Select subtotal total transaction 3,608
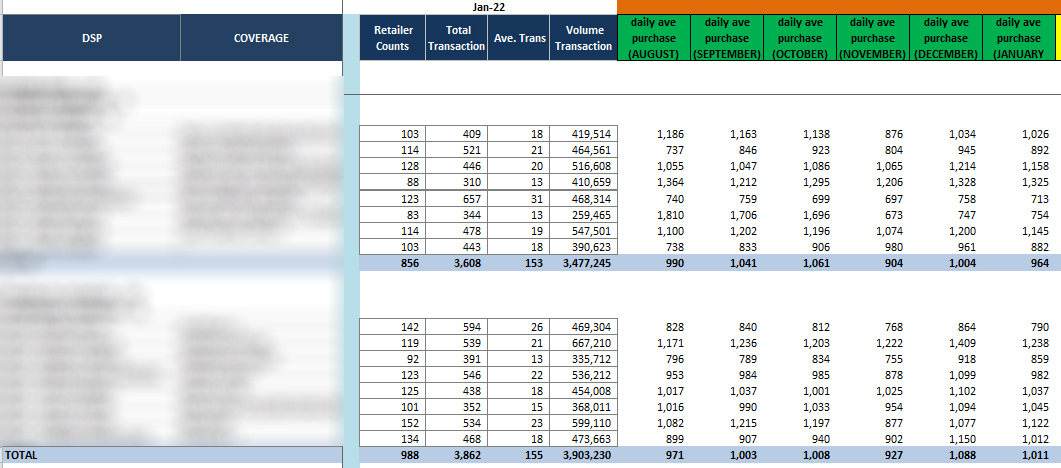 (x=456, y=264)
